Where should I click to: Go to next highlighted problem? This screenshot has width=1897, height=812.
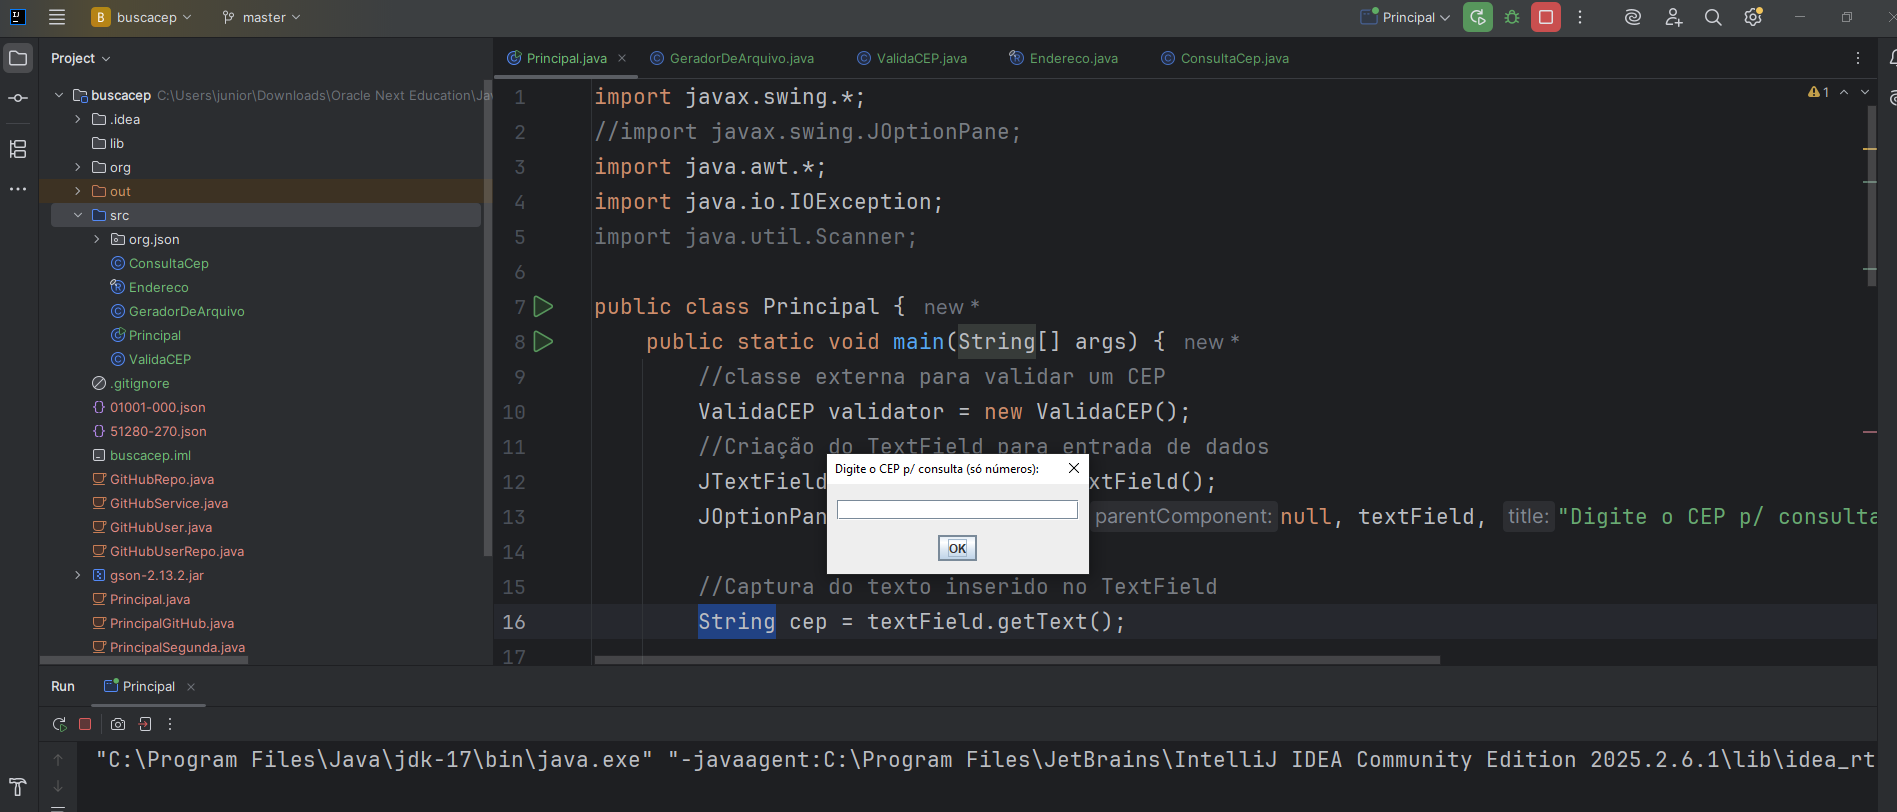pyautogui.click(x=1865, y=92)
